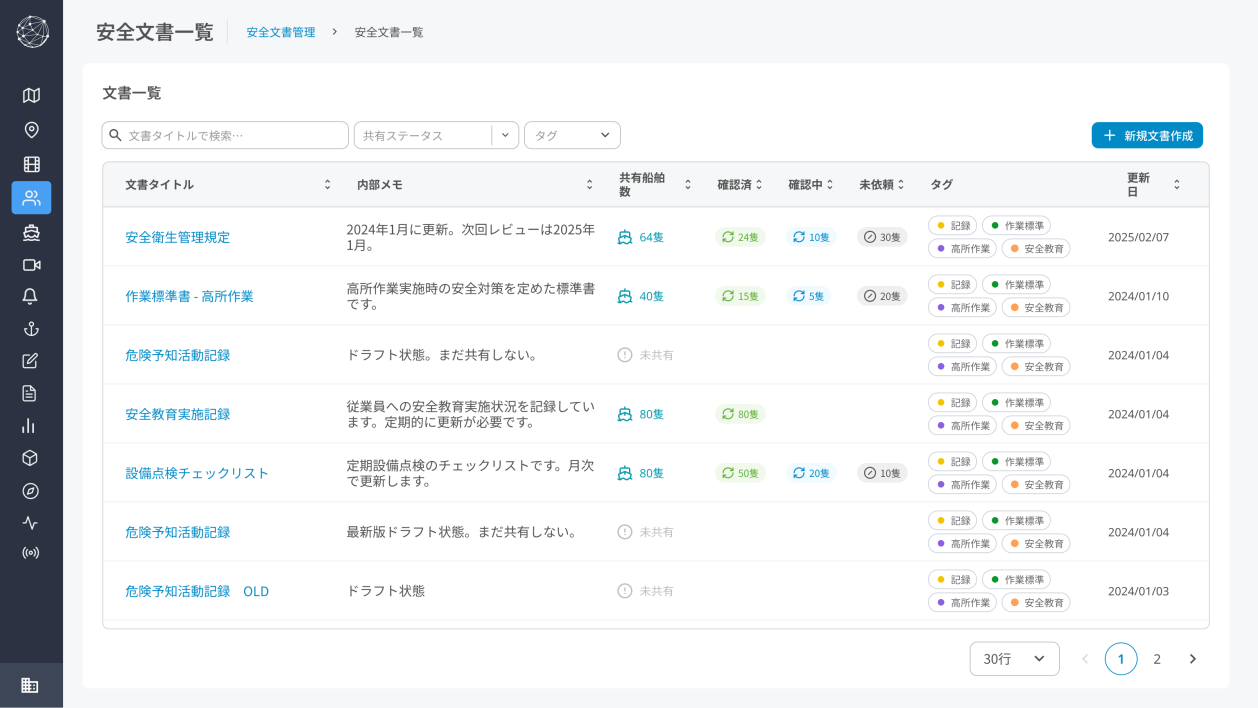
Task: Click the 未共有 icon in 危険予知活動記録 OLD row
Action: click(625, 591)
